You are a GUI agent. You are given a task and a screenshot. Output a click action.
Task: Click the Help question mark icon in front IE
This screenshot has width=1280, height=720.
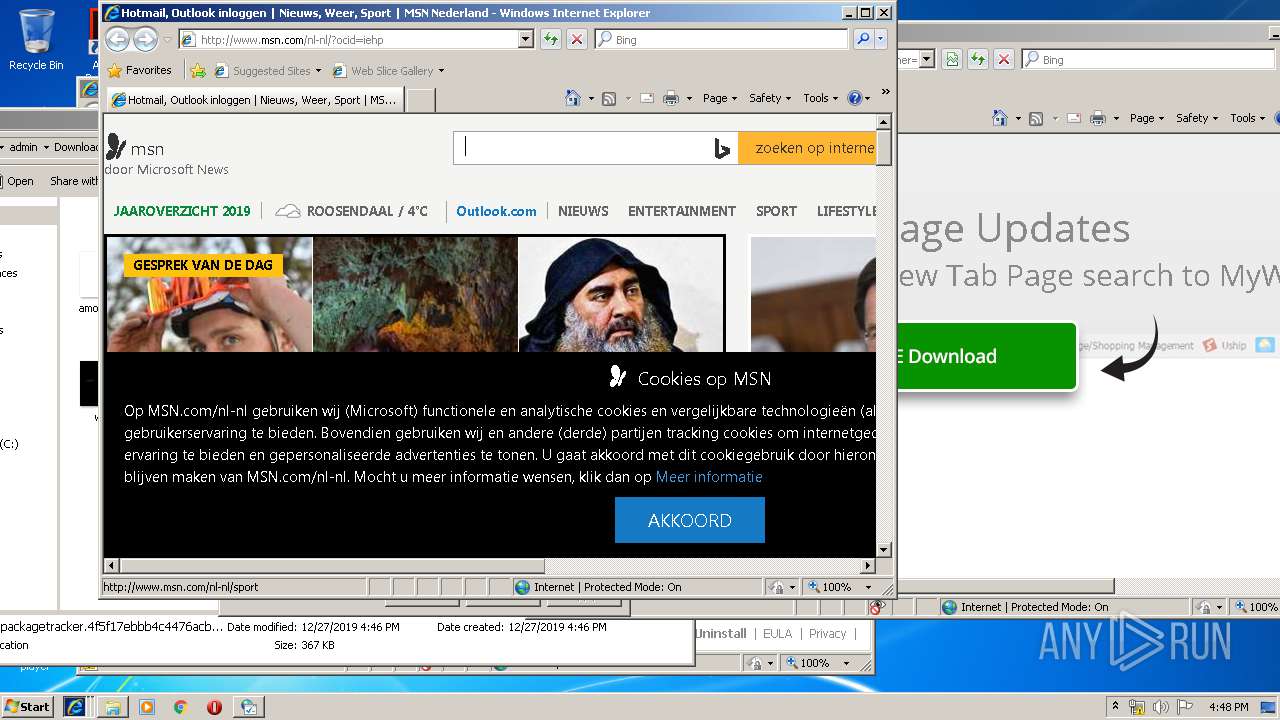854,98
